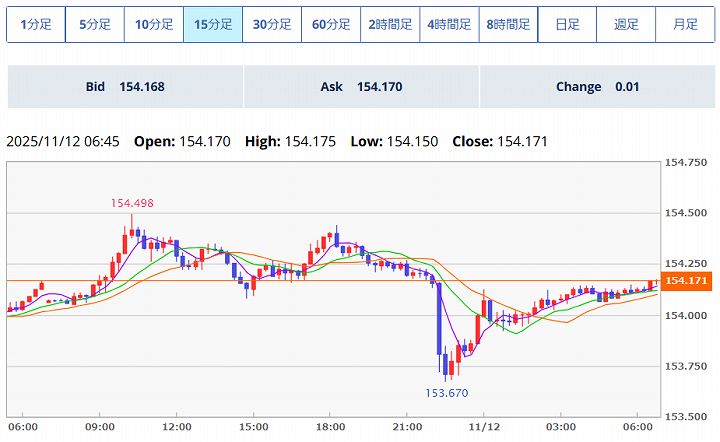
Task: Choose the 8時間足 timeframe
Action: click(507, 24)
